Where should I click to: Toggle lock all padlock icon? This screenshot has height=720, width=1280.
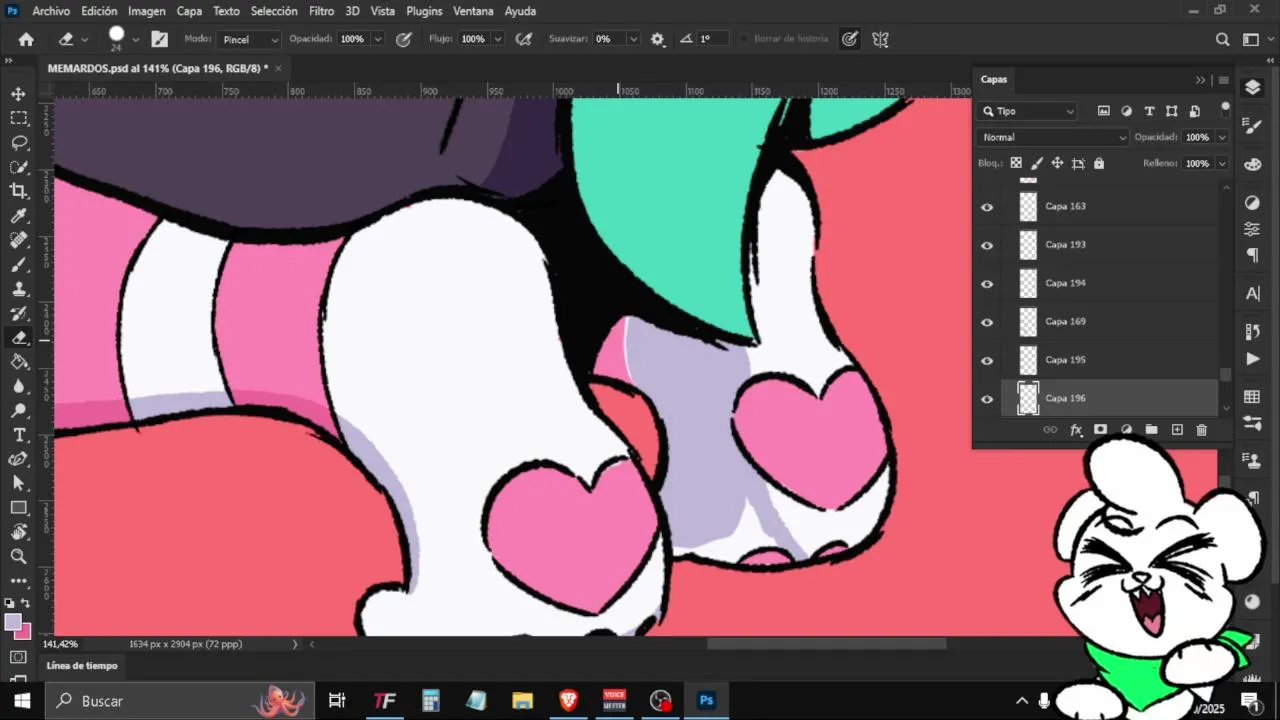[x=1099, y=163]
